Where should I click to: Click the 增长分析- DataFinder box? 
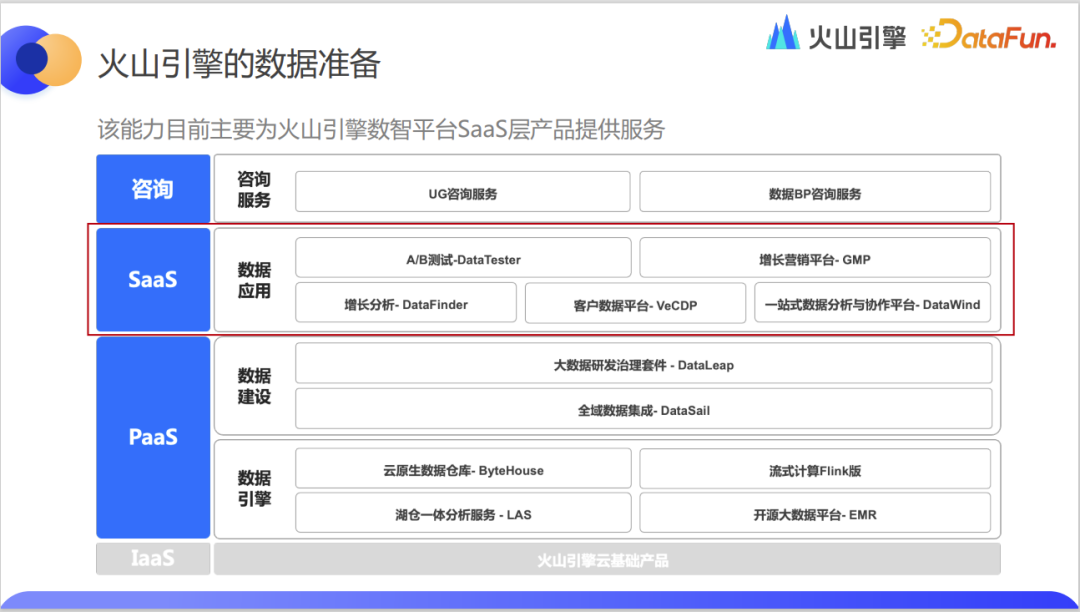tap(406, 303)
